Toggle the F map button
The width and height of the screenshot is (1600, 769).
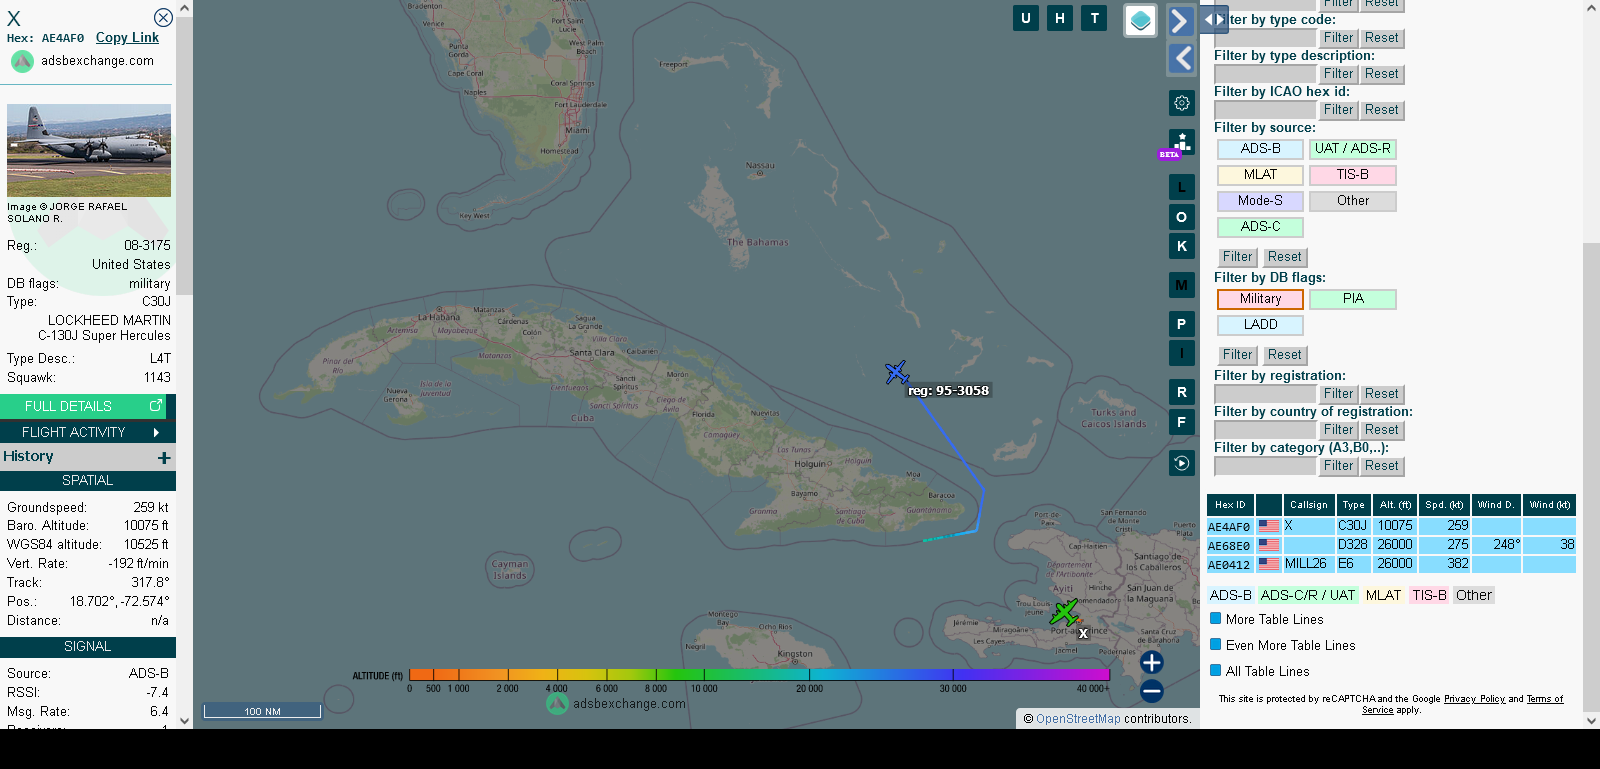pos(1182,422)
